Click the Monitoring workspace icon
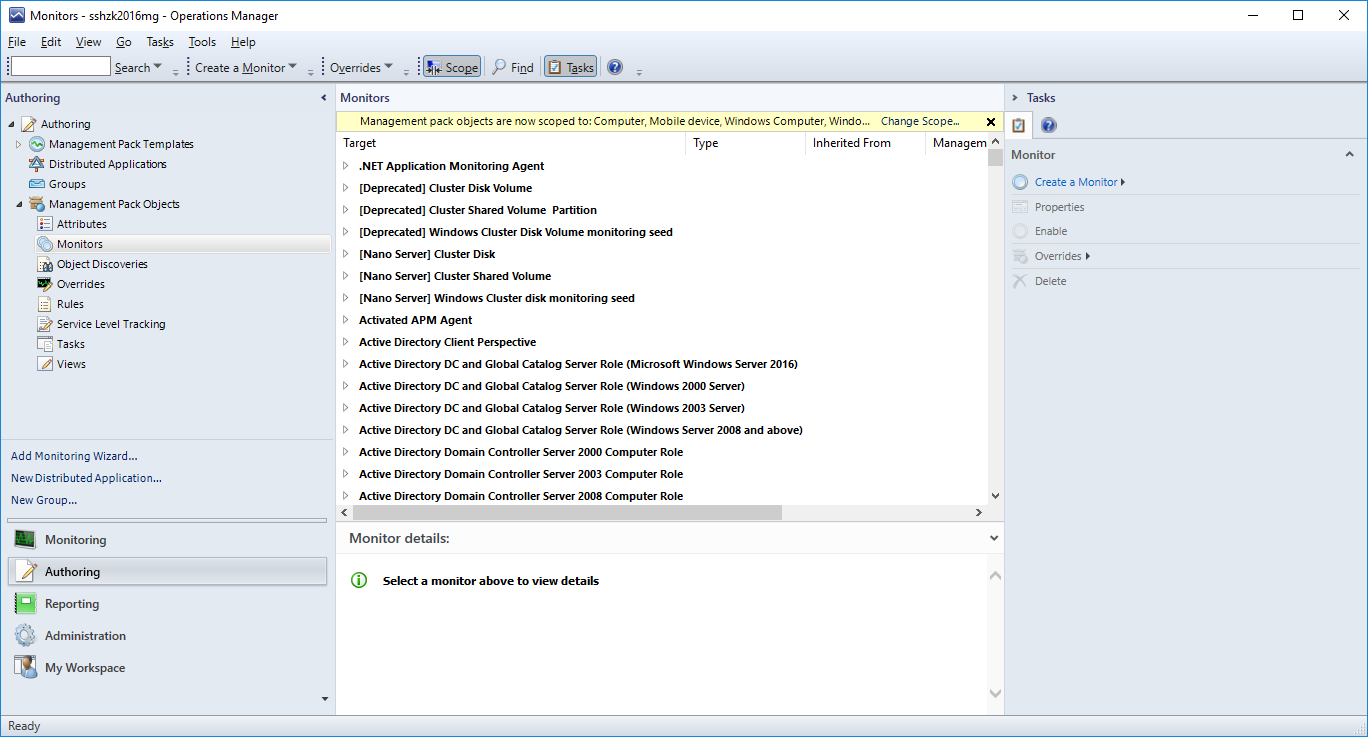 coord(25,540)
